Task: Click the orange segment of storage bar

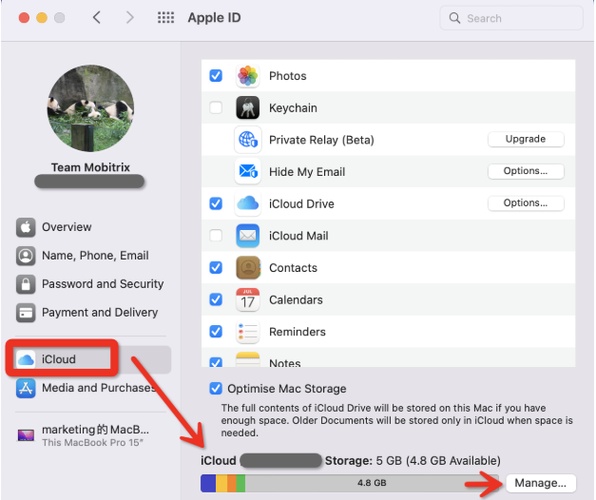Action: 231,483
